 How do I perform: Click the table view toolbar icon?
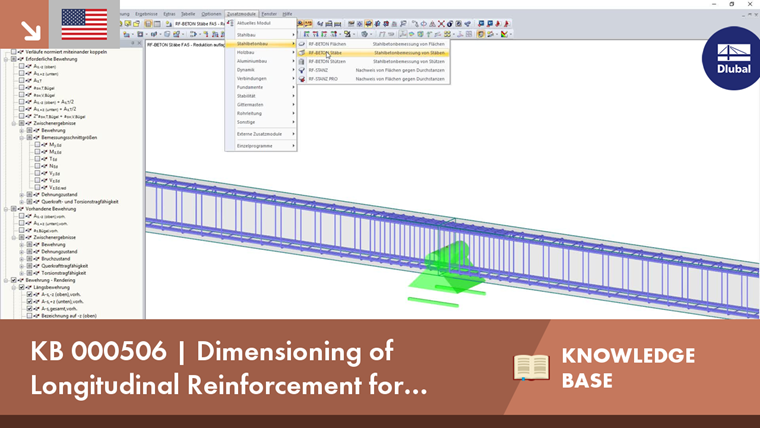(157, 24)
